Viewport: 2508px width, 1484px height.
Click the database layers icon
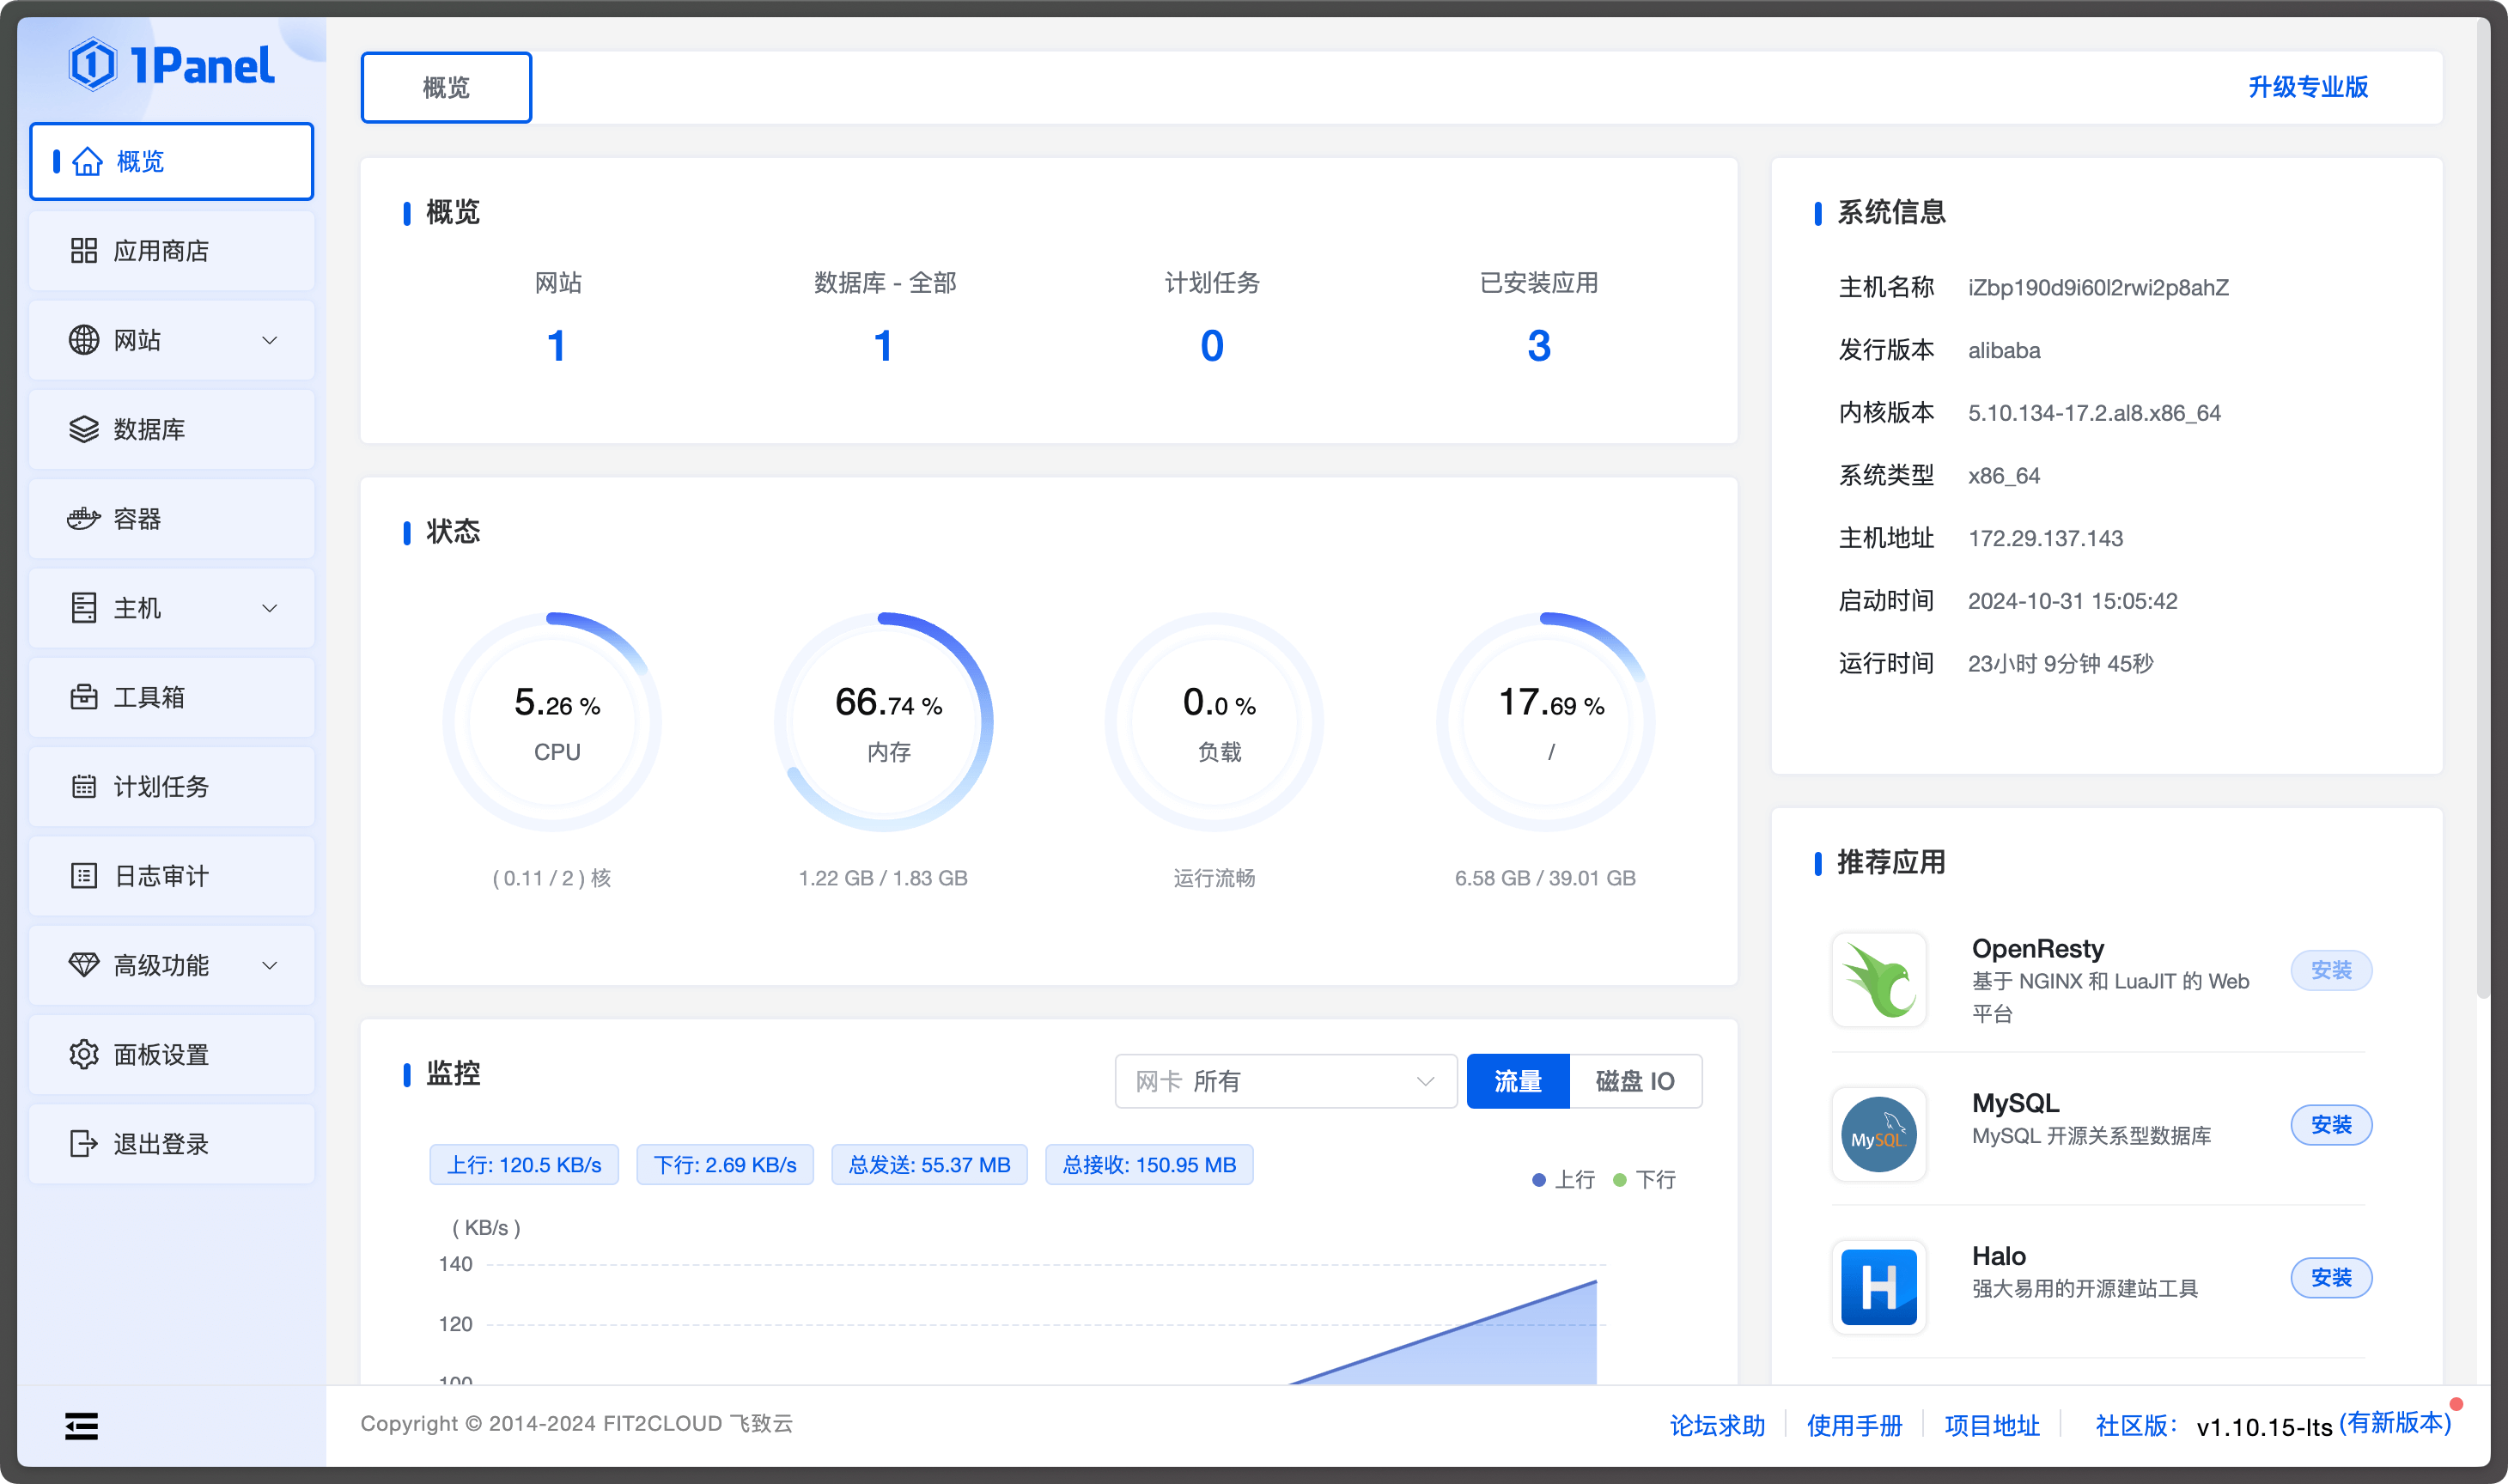coord(84,429)
